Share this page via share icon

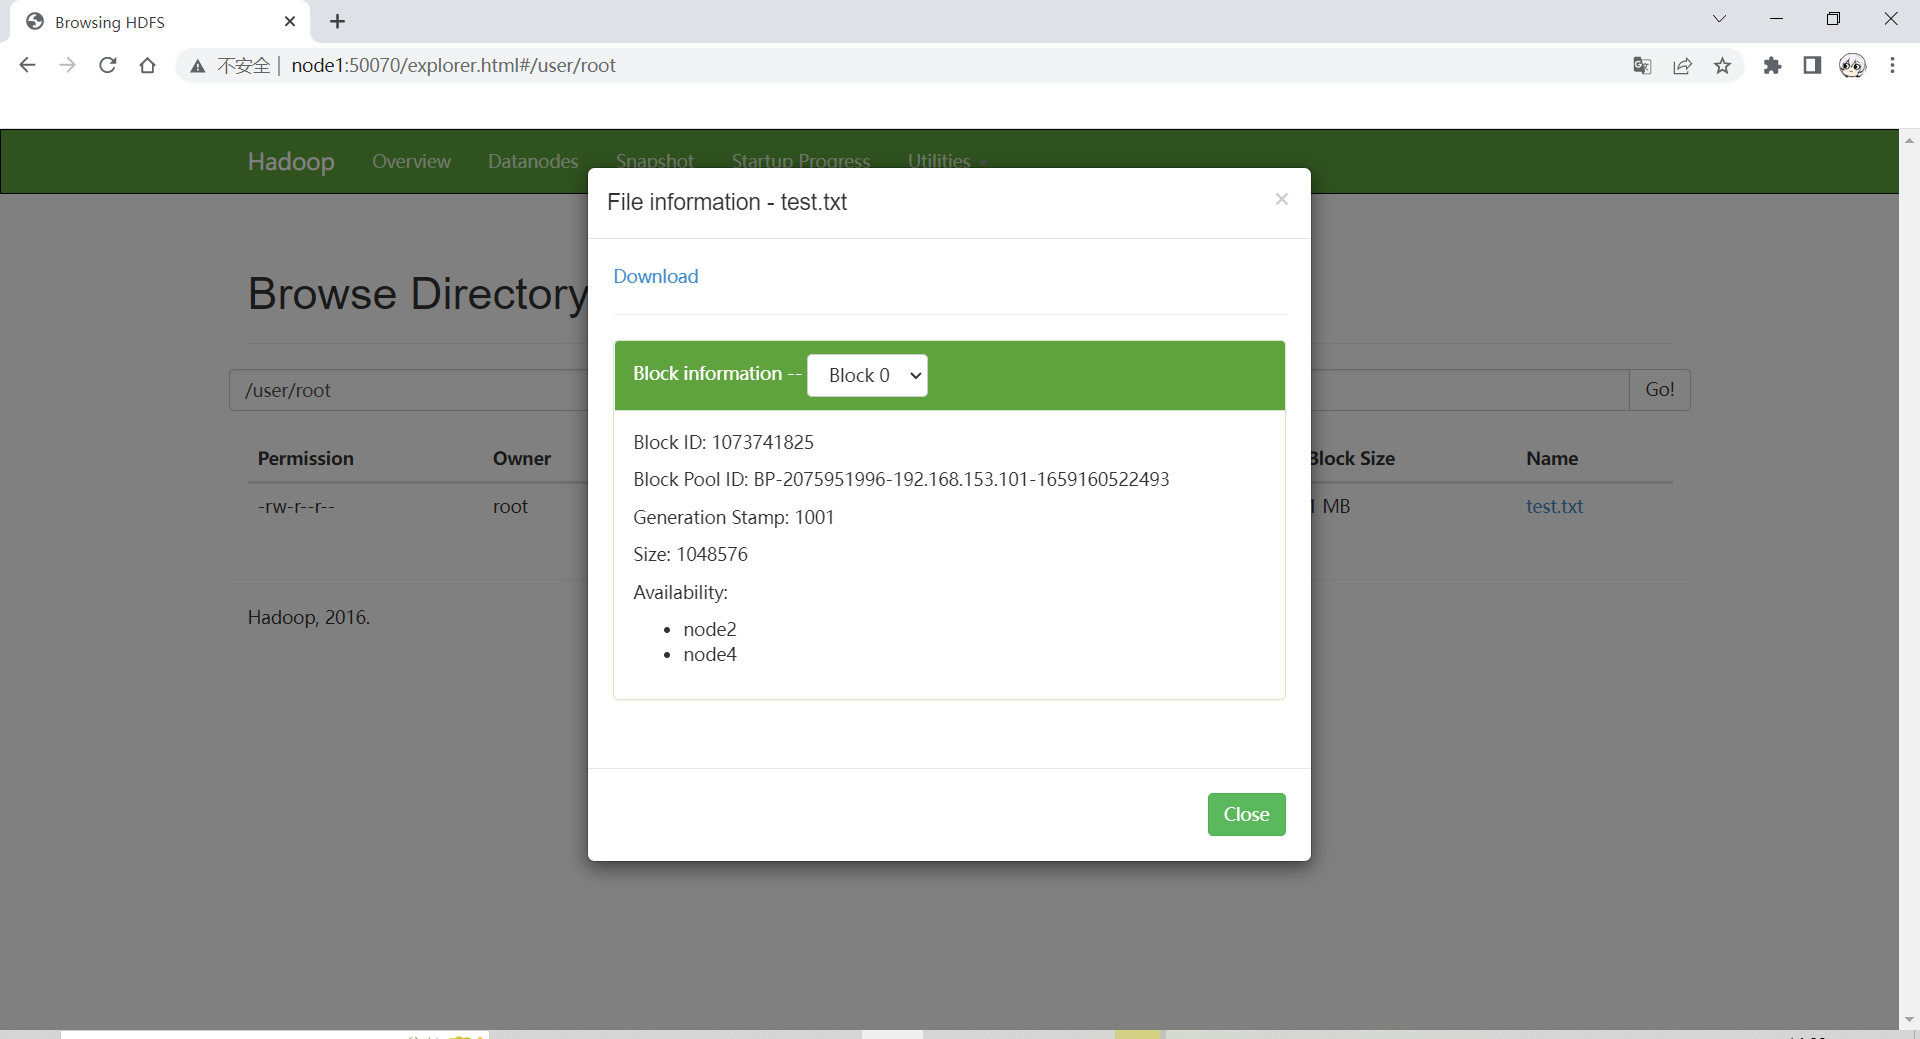tap(1683, 66)
